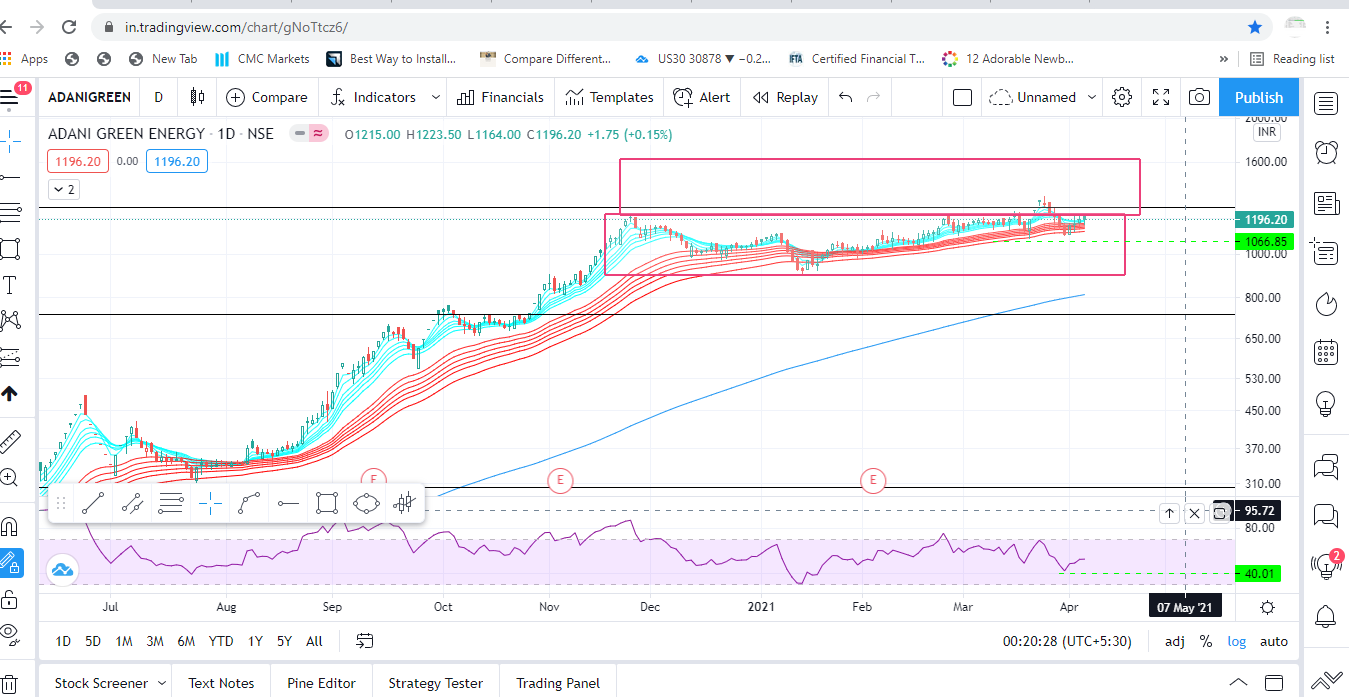
Task: Show more bookmarks with the chevron overflow
Action: click(x=1224, y=59)
